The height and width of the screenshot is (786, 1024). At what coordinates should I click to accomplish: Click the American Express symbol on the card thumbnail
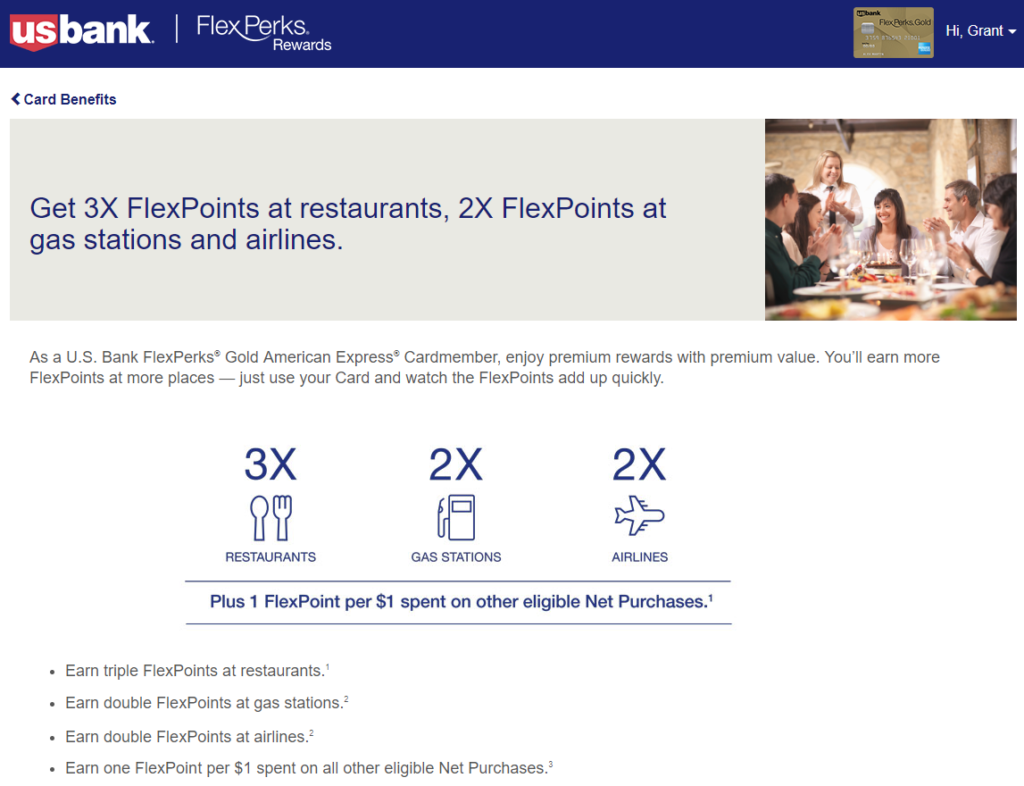click(924, 48)
